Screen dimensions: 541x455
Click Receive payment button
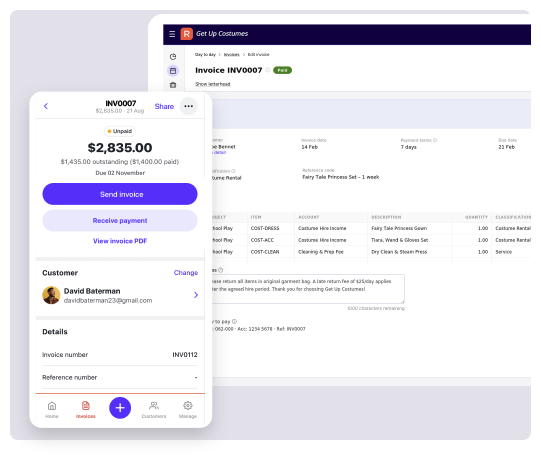click(x=120, y=220)
